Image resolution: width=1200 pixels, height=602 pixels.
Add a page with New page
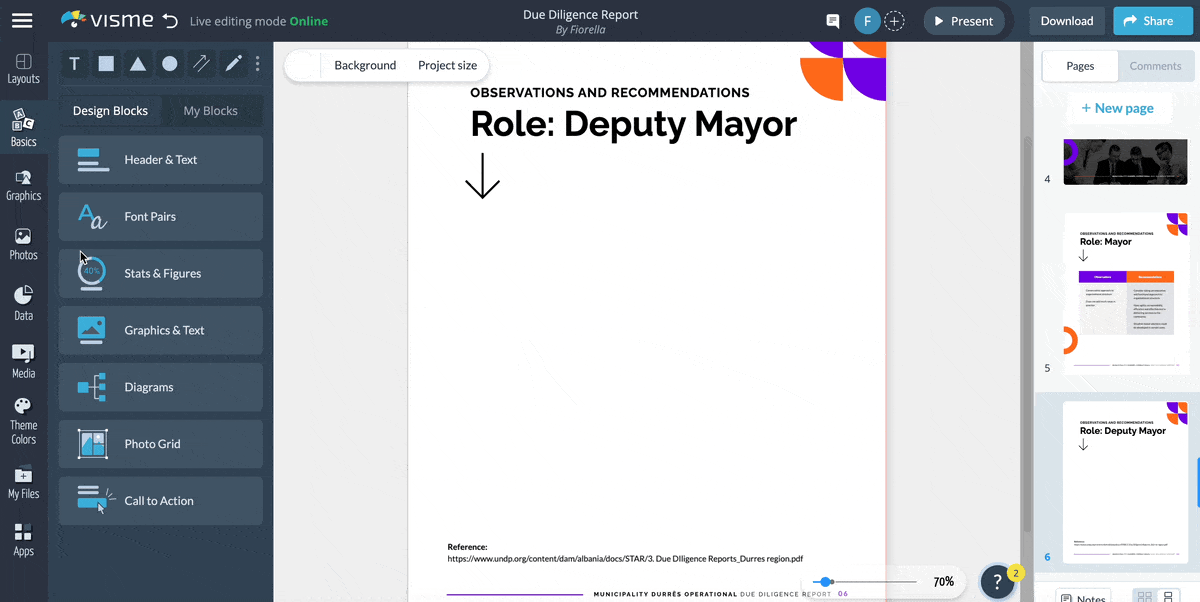click(1118, 107)
